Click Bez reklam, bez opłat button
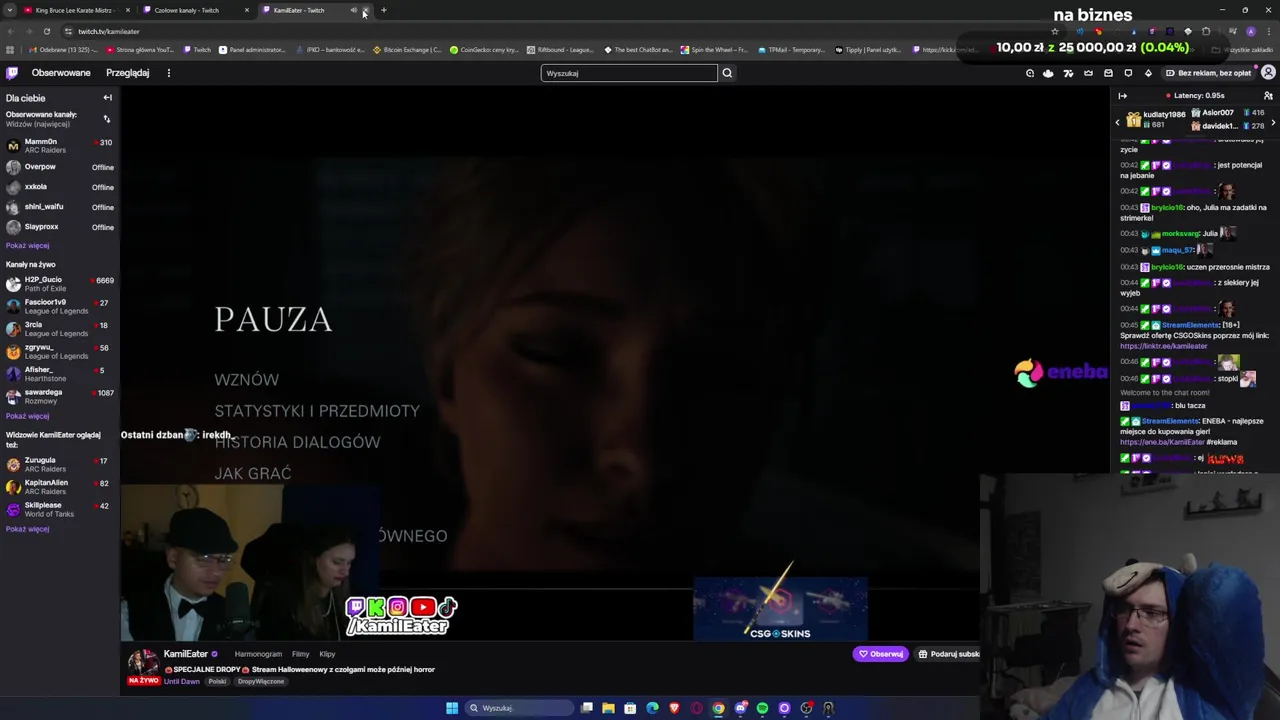1280x720 pixels. (x=1207, y=73)
